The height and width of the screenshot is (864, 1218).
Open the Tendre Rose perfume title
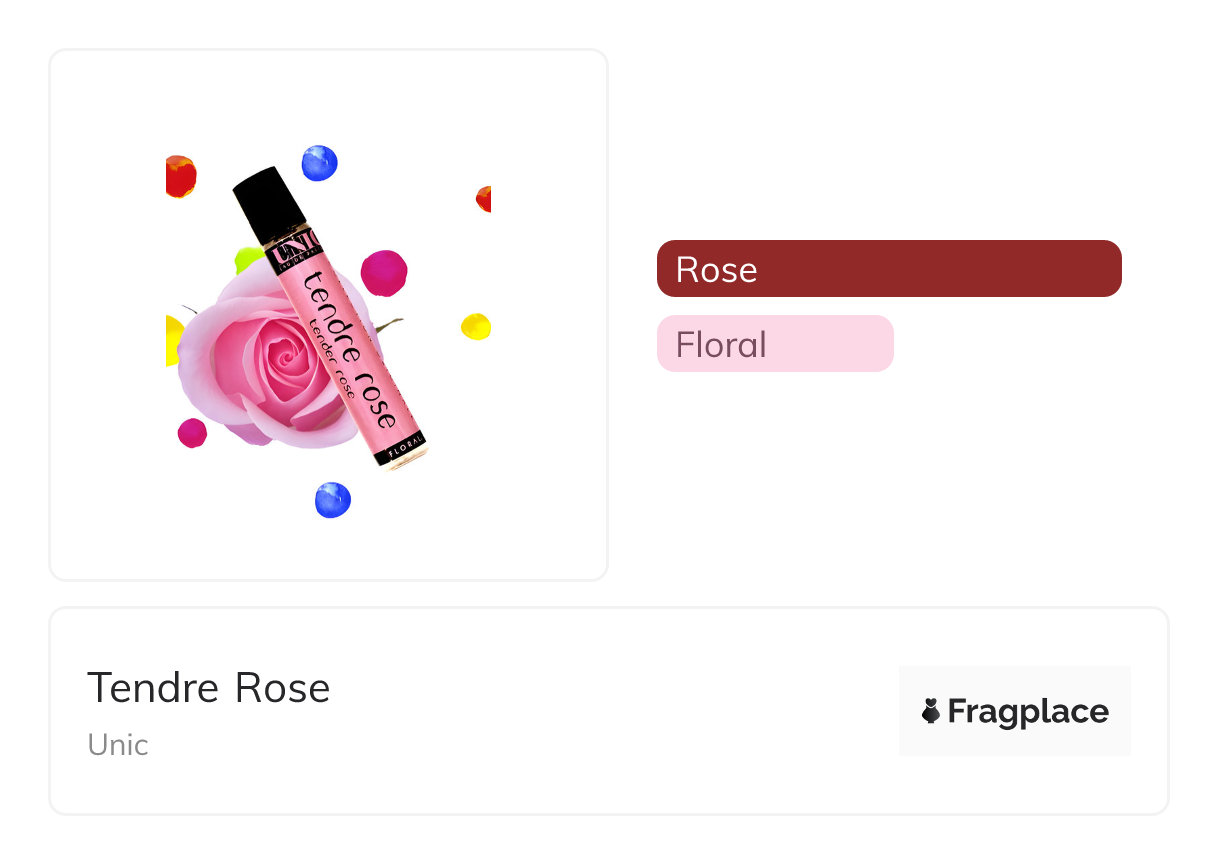pos(208,688)
